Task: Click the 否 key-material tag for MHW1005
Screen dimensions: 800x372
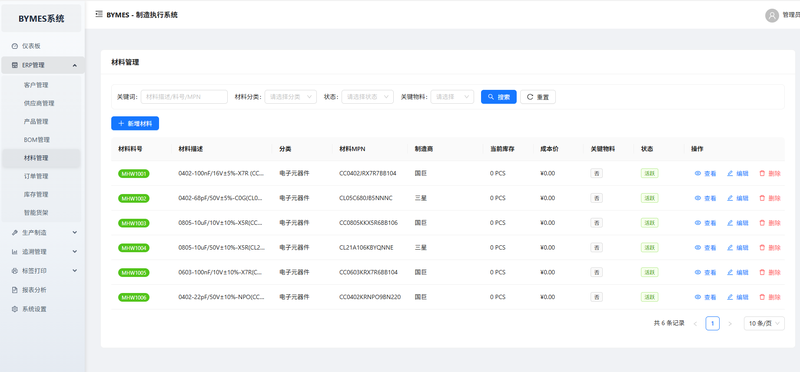Action: (596, 272)
